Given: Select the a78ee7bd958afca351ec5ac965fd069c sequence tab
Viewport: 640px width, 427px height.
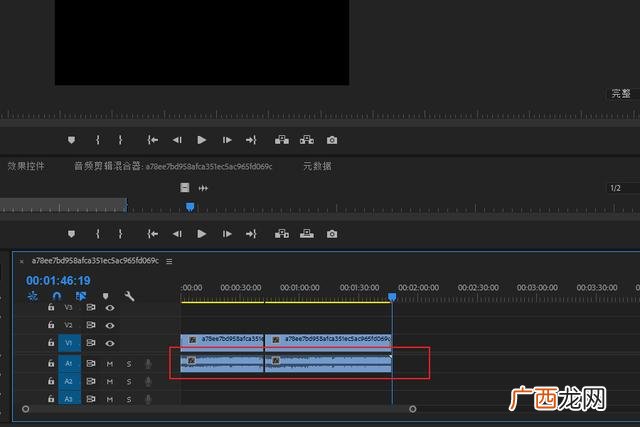Looking at the screenshot, I should (x=95, y=261).
